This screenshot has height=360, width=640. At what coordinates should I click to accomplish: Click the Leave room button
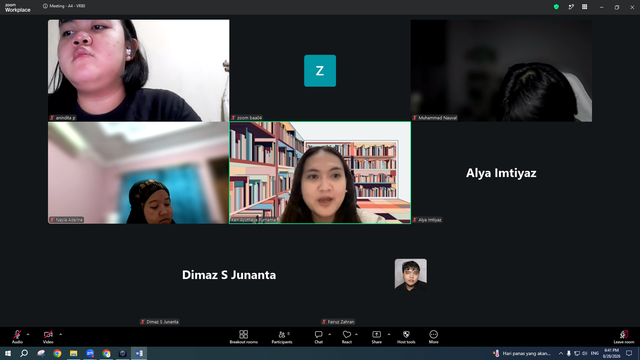624,337
